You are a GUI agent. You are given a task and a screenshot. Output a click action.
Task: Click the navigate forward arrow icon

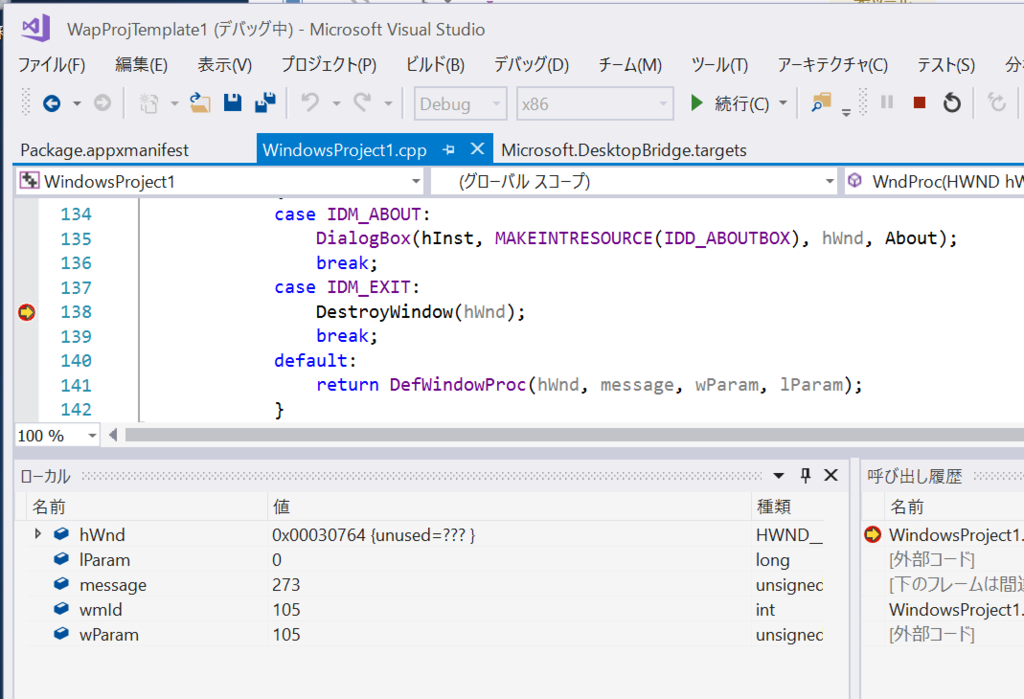(103, 103)
